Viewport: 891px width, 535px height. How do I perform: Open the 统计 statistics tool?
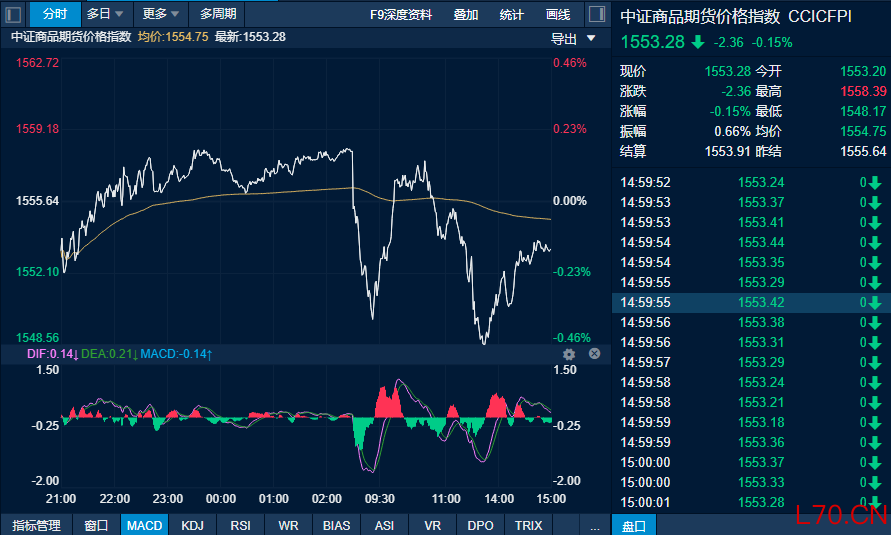point(511,15)
